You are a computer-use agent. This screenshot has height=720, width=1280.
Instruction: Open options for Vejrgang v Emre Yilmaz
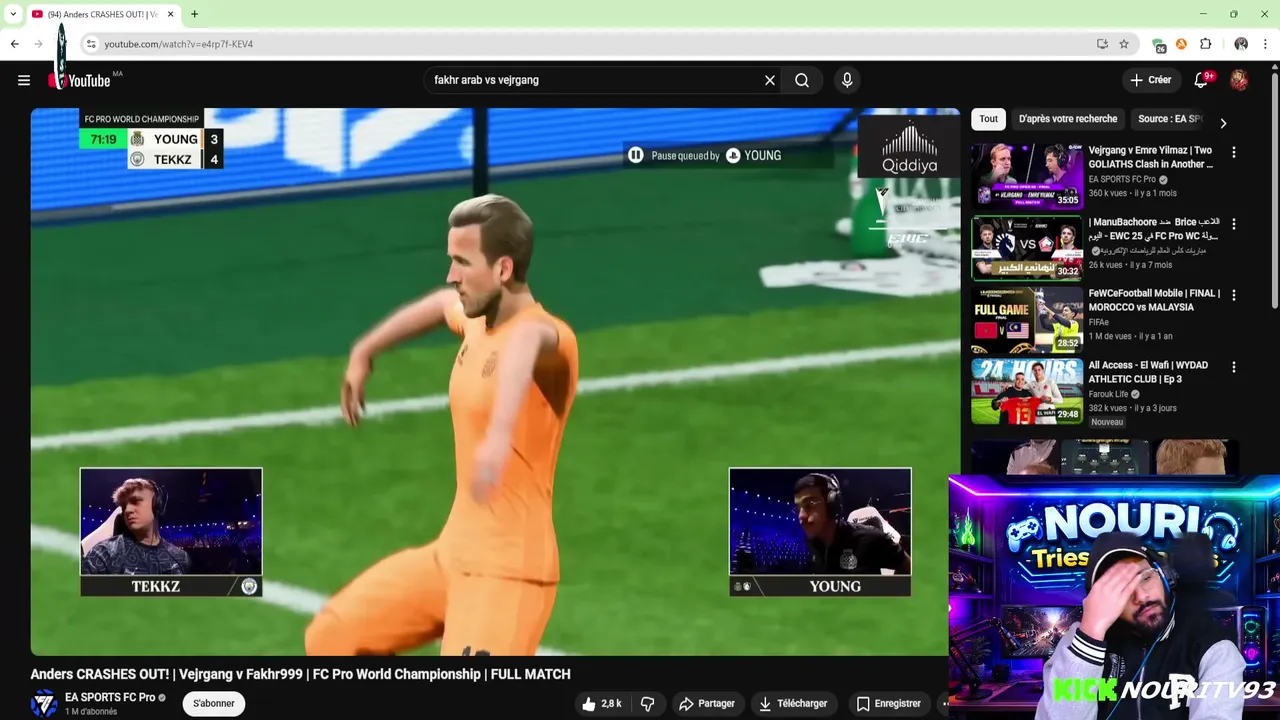1233,152
